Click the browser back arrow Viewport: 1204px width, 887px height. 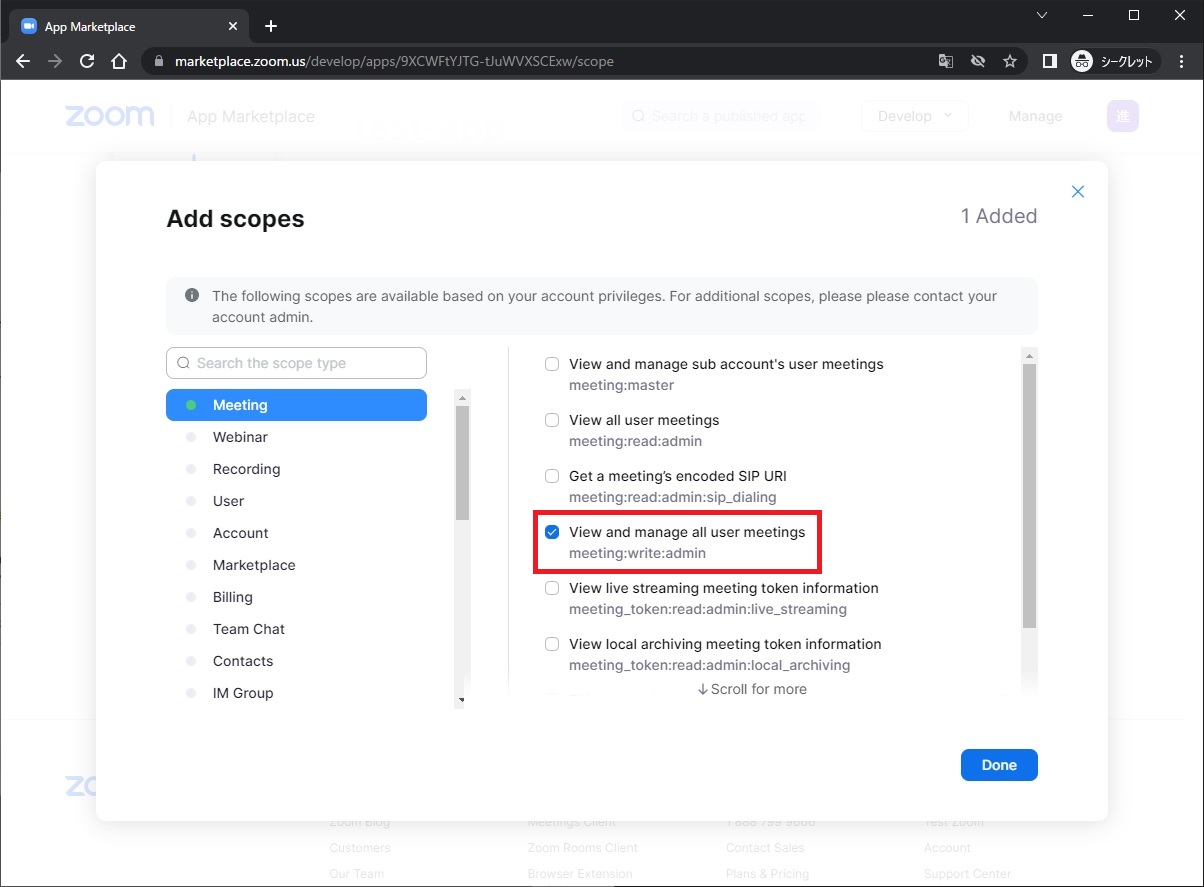pos(24,61)
